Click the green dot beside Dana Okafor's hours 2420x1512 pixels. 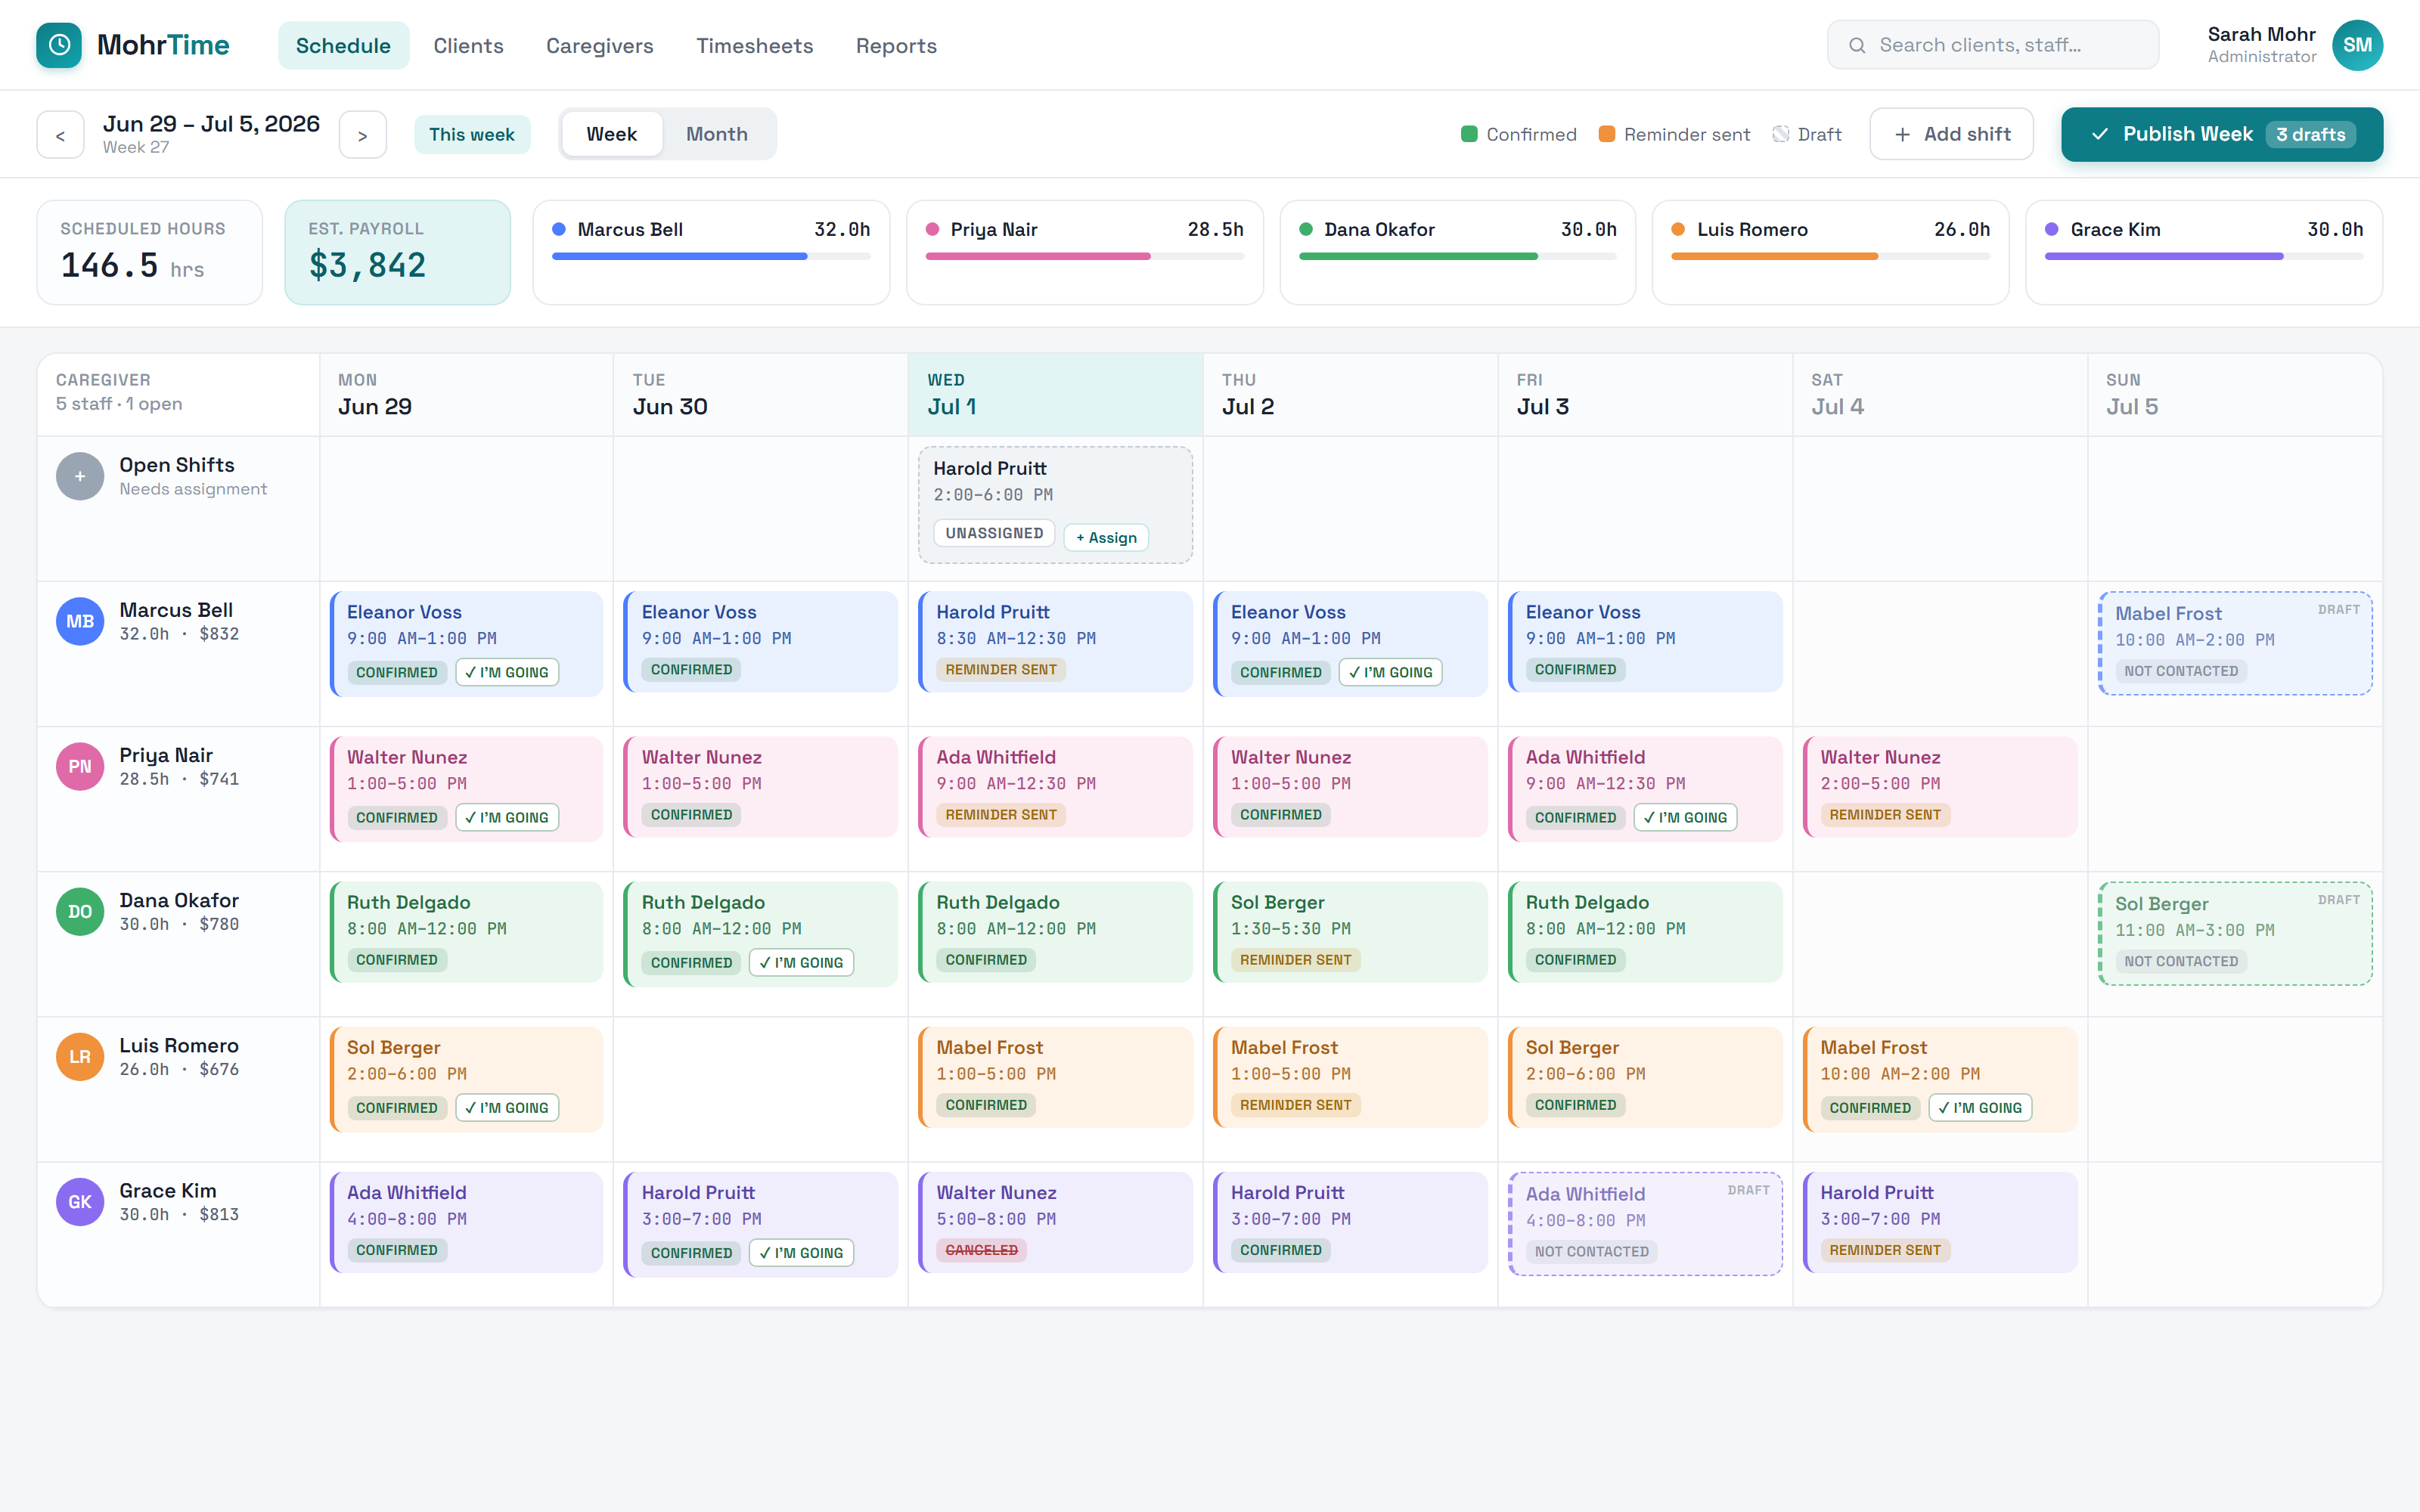coord(1306,229)
